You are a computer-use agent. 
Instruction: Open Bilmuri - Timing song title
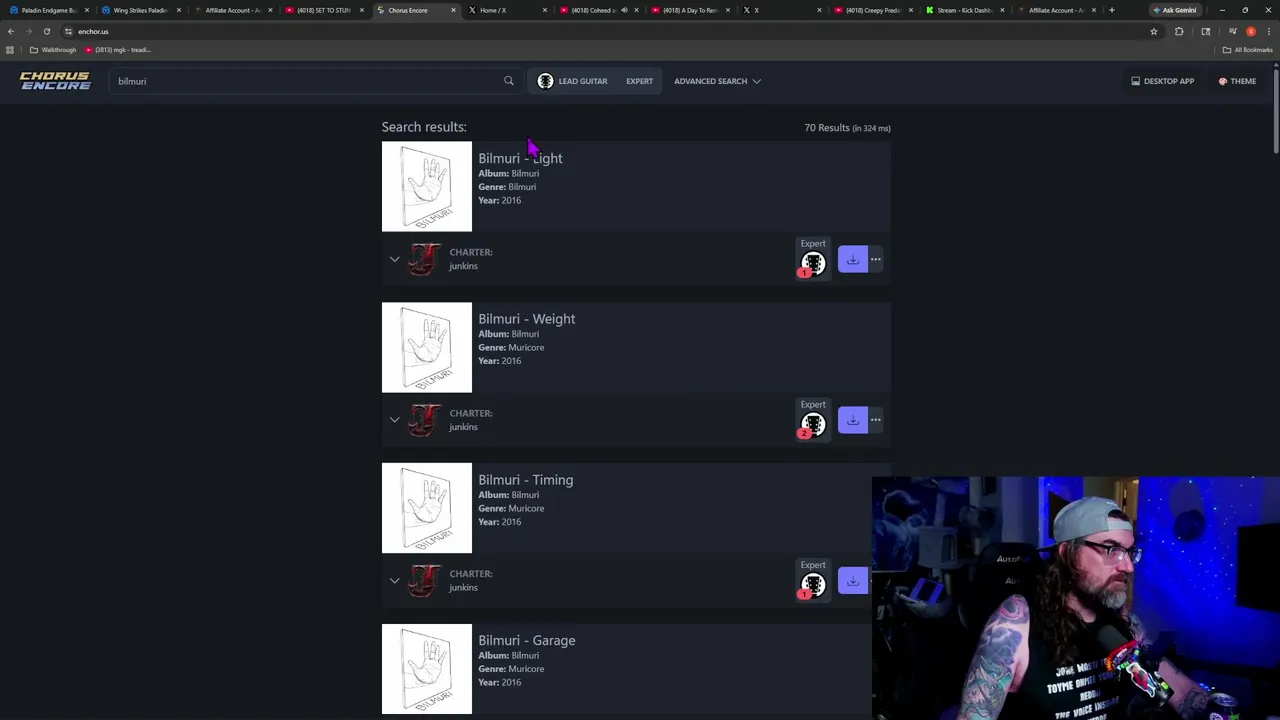coord(525,480)
